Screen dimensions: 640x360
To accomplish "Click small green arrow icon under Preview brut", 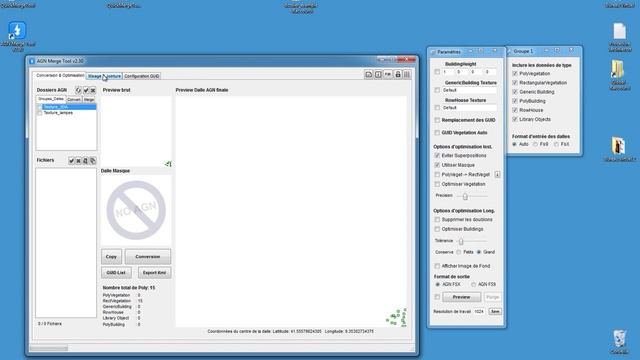I will 168,164.
